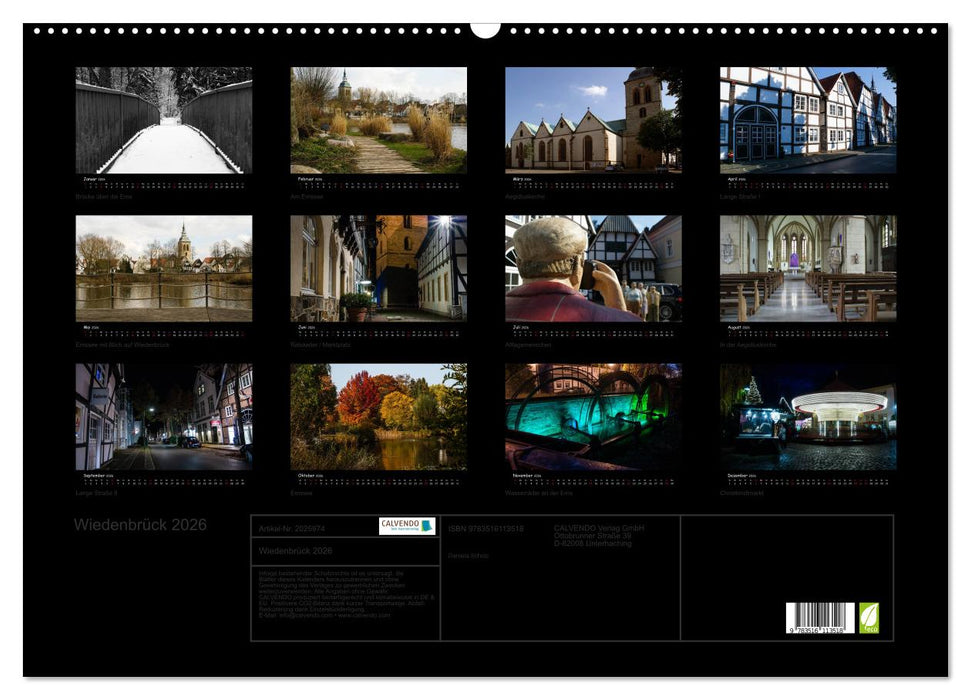Click the Artikel-Nr. text in info box

point(291,528)
